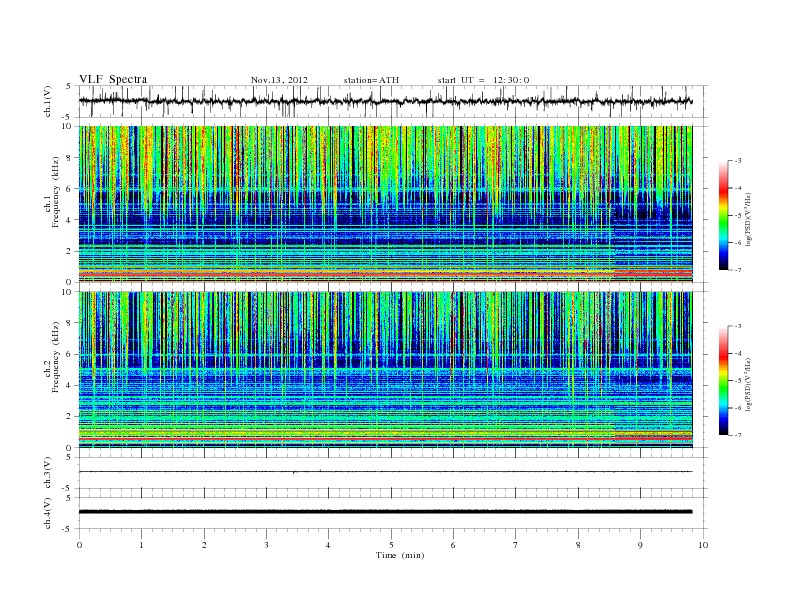Click the ch.1 'Frequency (kHz)' axis label
The width and height of the screenshot is (792, 612).
(x=55, y=192)
